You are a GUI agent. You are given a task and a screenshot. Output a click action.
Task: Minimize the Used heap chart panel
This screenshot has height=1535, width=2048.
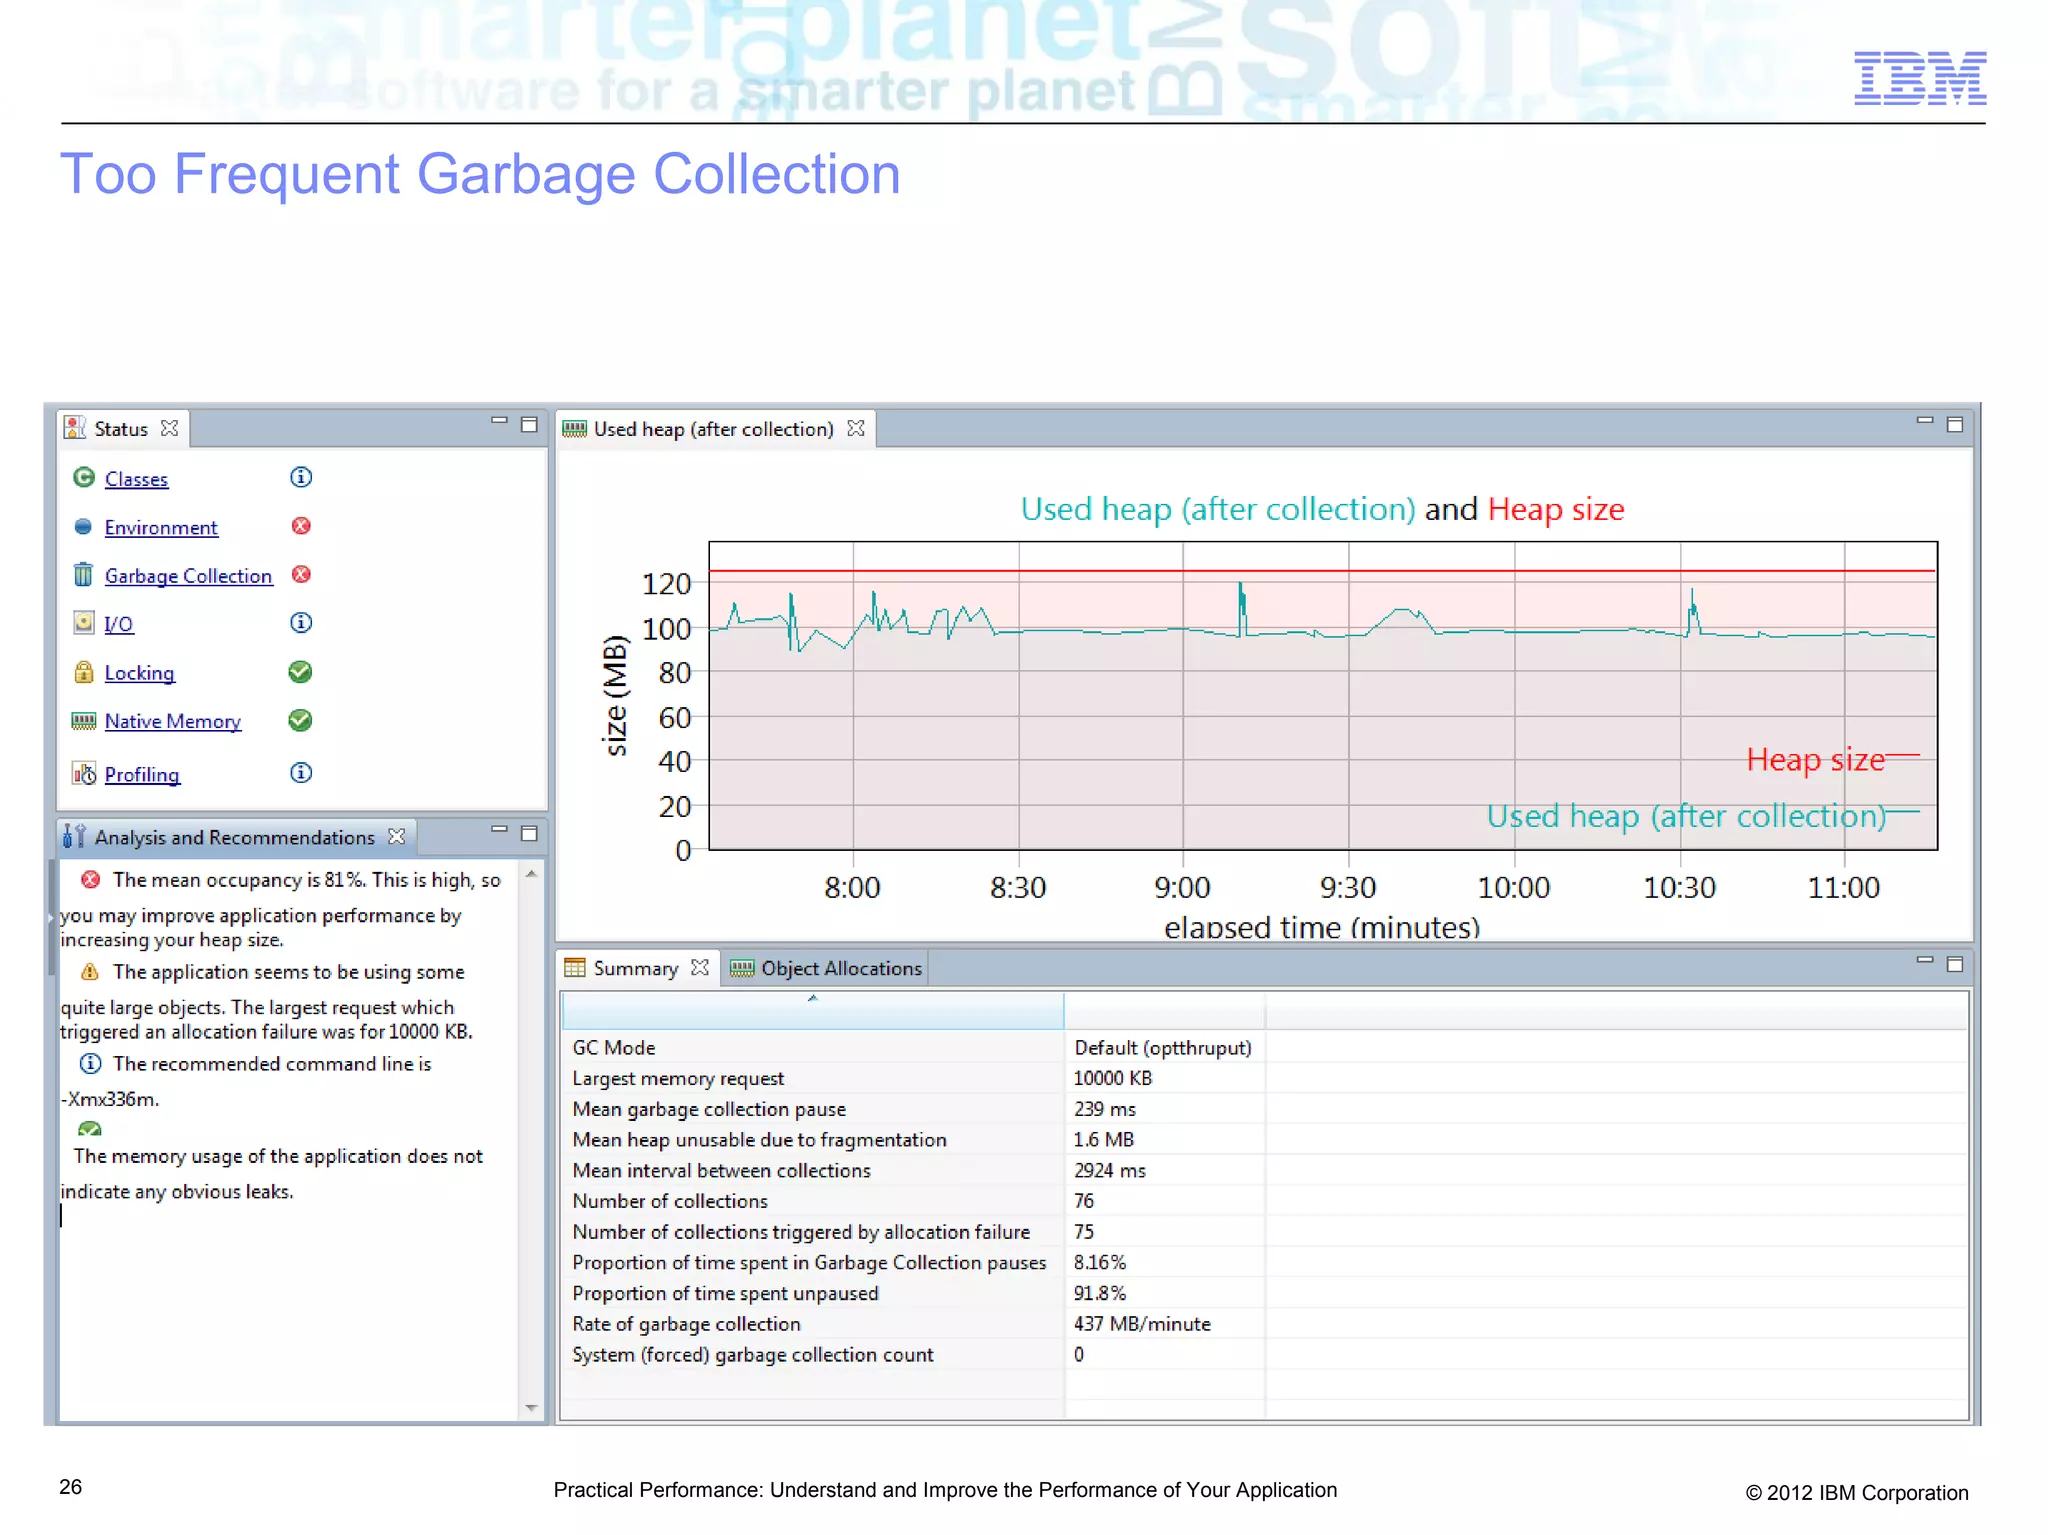(x=1925, y=422)
